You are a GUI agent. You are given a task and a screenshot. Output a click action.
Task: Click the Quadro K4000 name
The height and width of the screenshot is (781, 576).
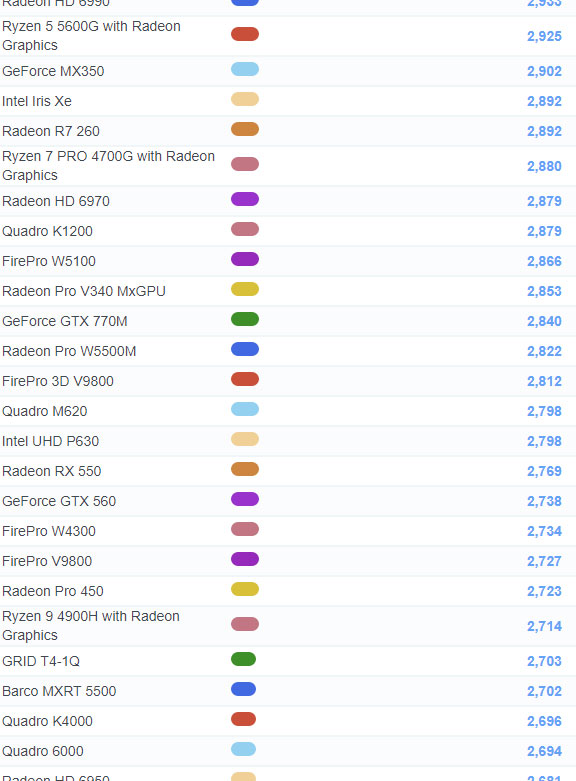click(x=47, y=721)
